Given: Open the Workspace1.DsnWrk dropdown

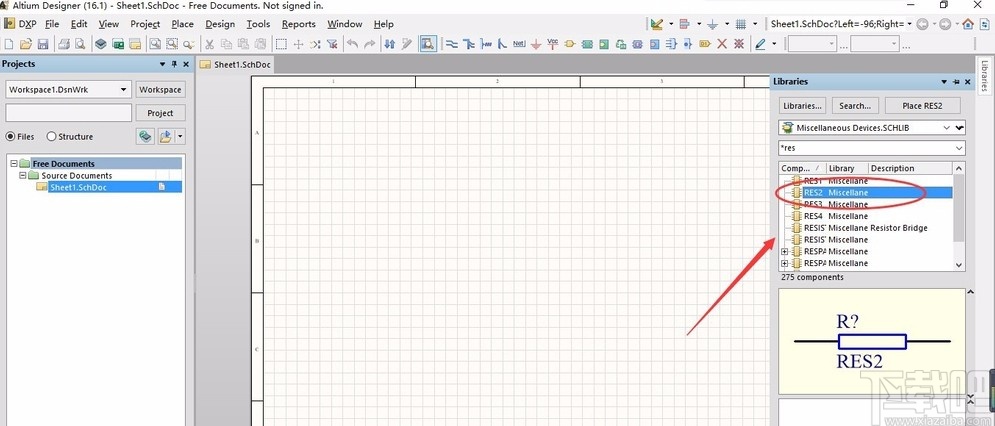Looking at the screenshot, I should pos(123,90).
